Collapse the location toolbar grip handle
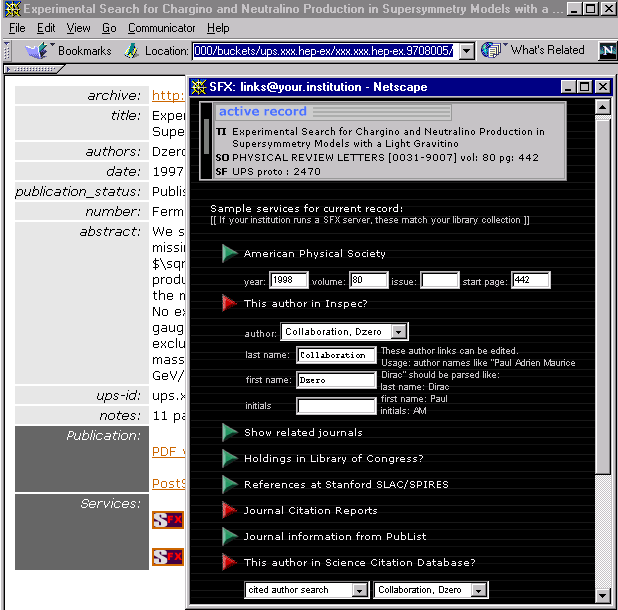Screen dimensions: 618x610 click(7, 51)
